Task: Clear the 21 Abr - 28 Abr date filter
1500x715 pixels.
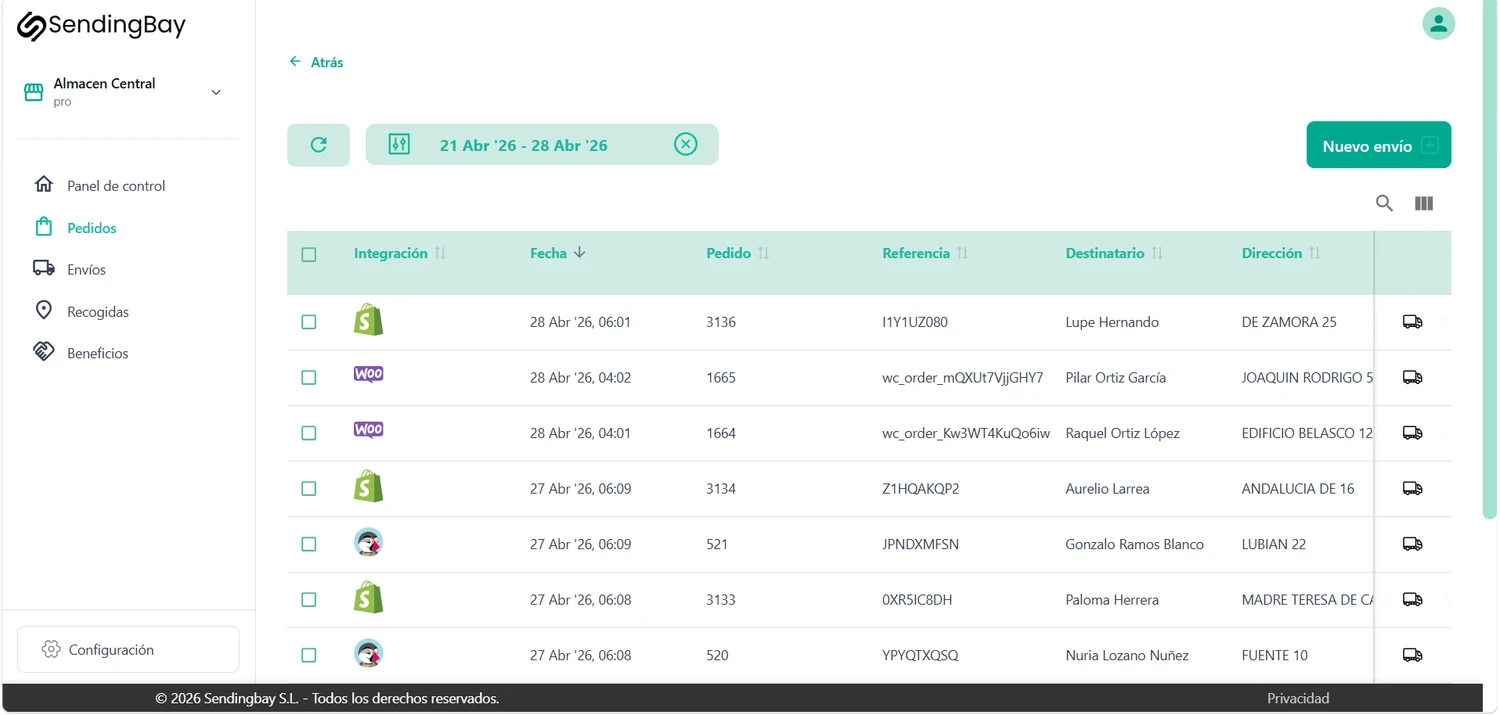Action: pyautogui.click(x=685, y=144)
